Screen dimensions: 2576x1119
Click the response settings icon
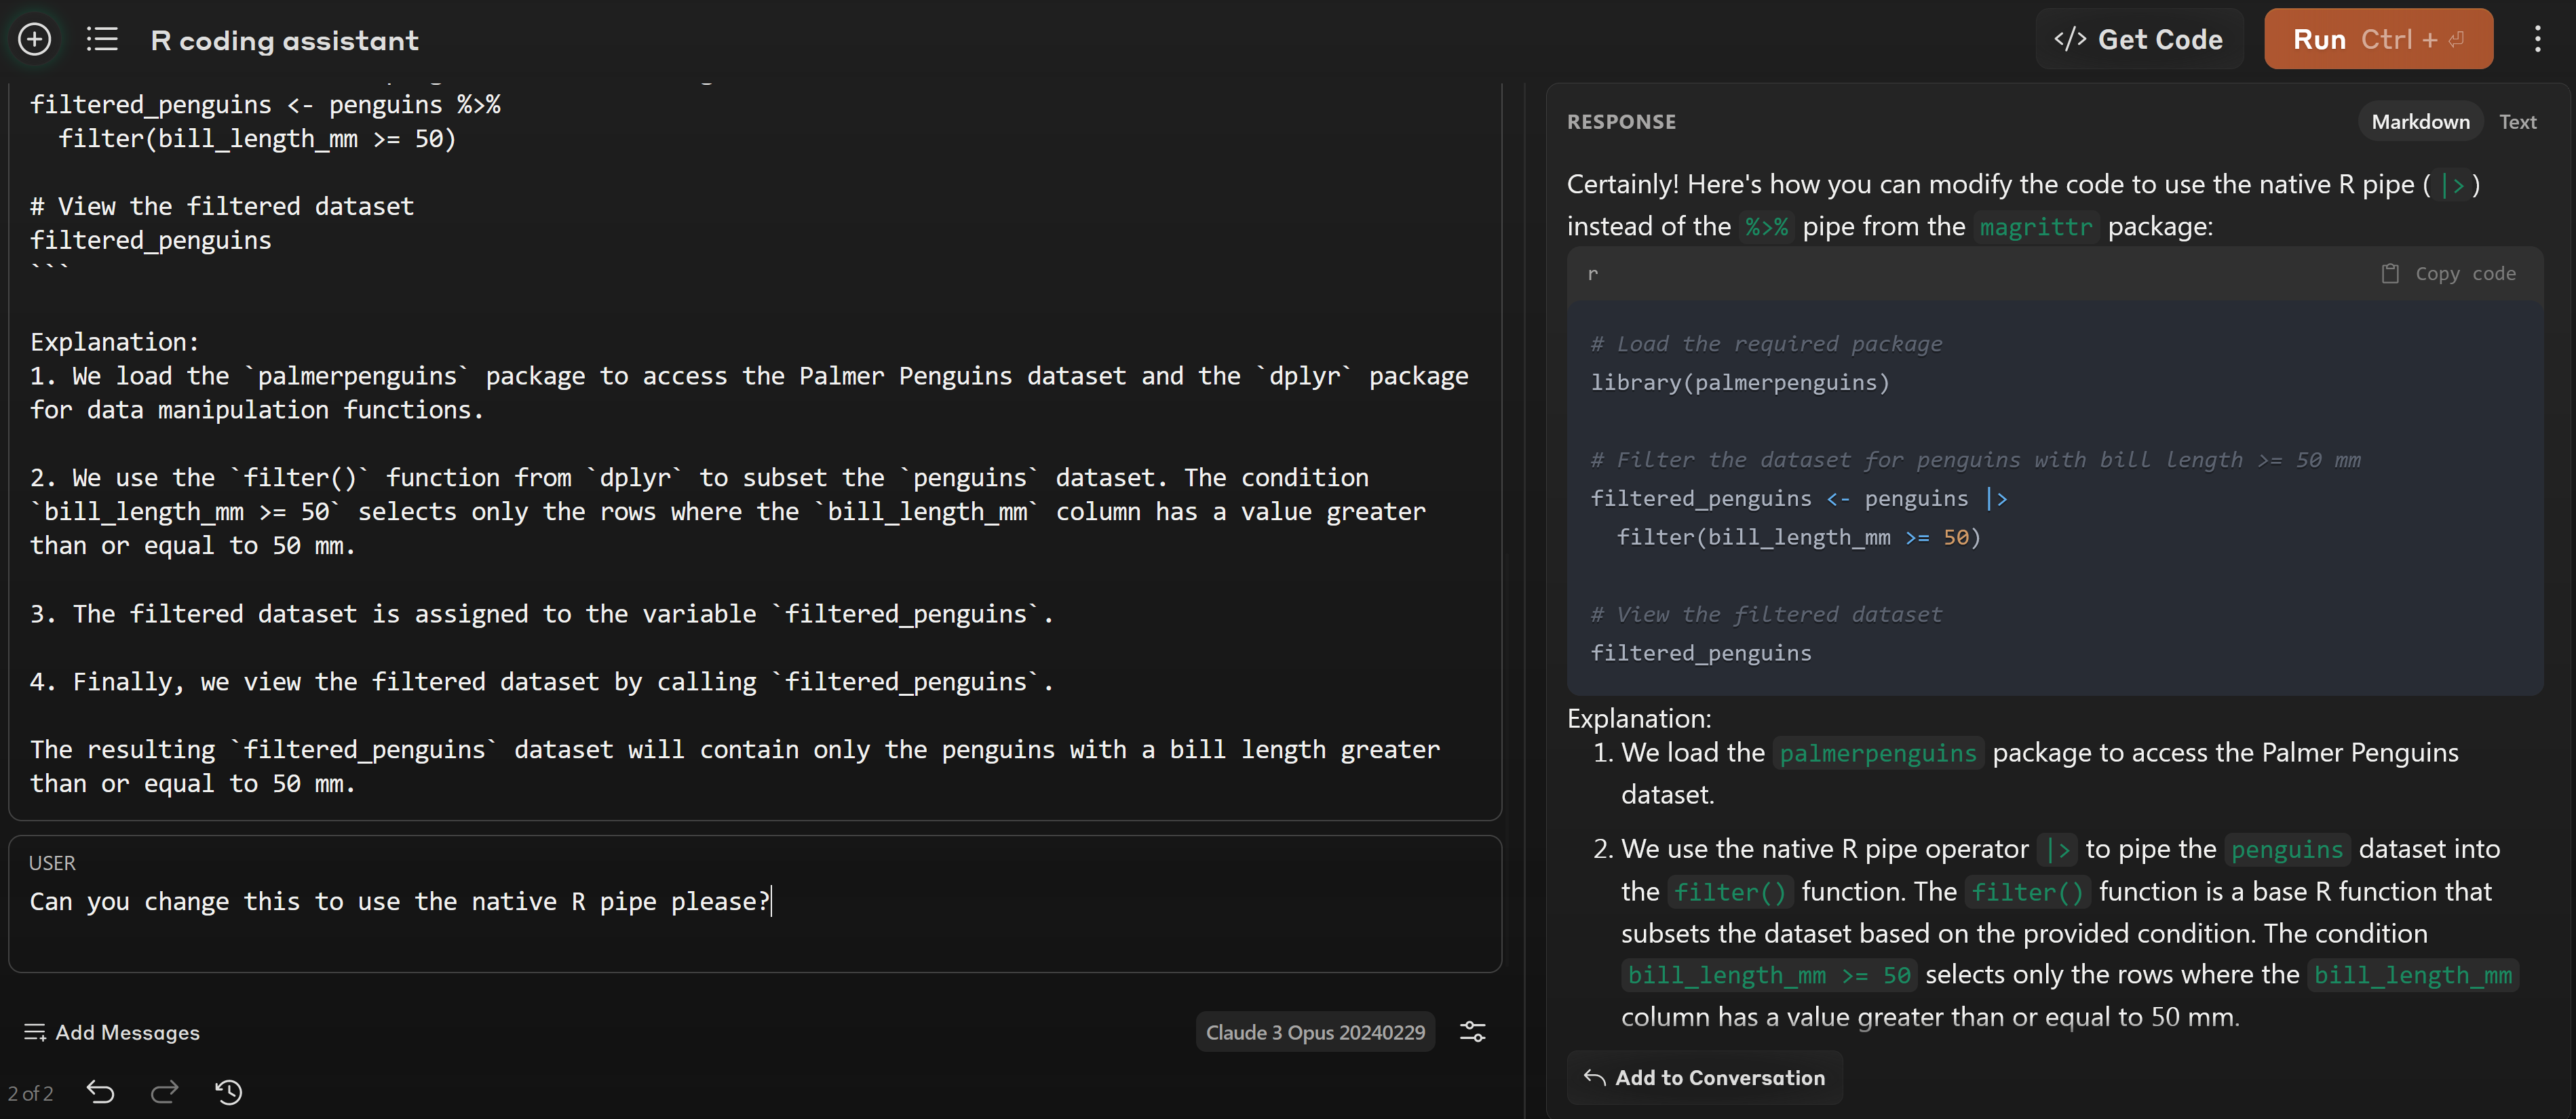[x=1472, y=1032]
